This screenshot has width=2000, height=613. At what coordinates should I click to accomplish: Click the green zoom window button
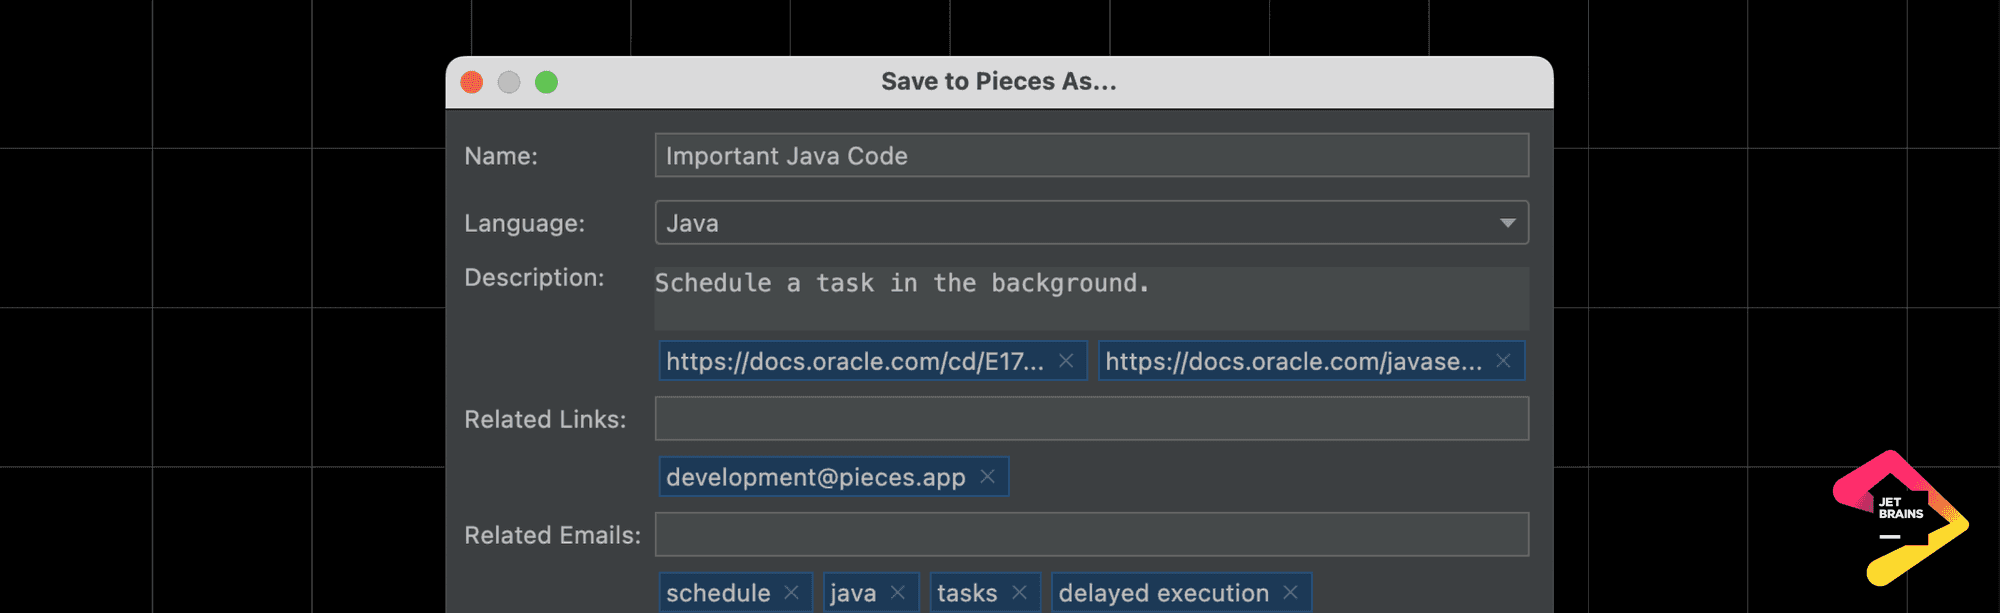click(546, 82)
